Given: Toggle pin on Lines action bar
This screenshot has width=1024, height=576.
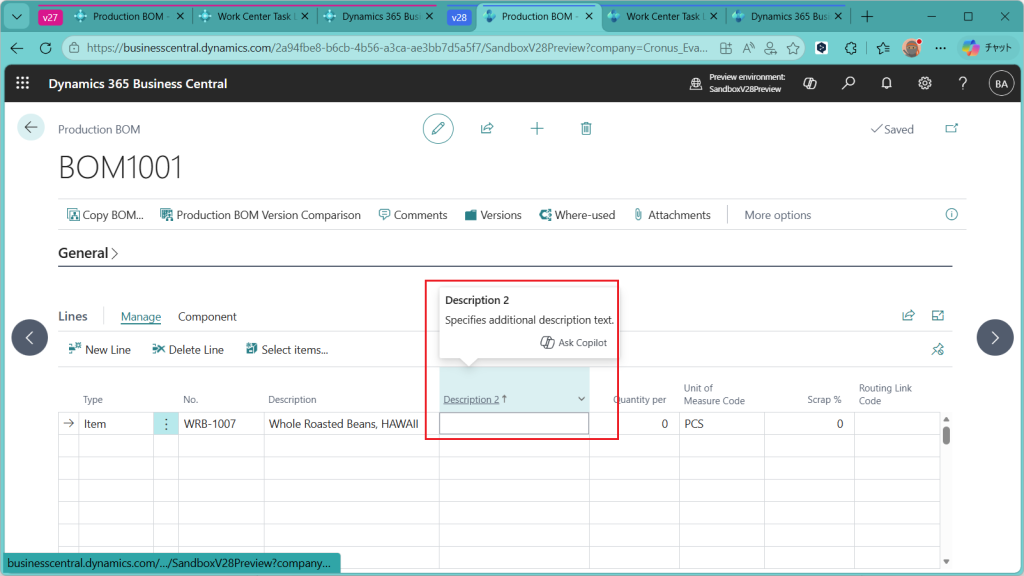Looking at the screenshot, I should (937, 350).
